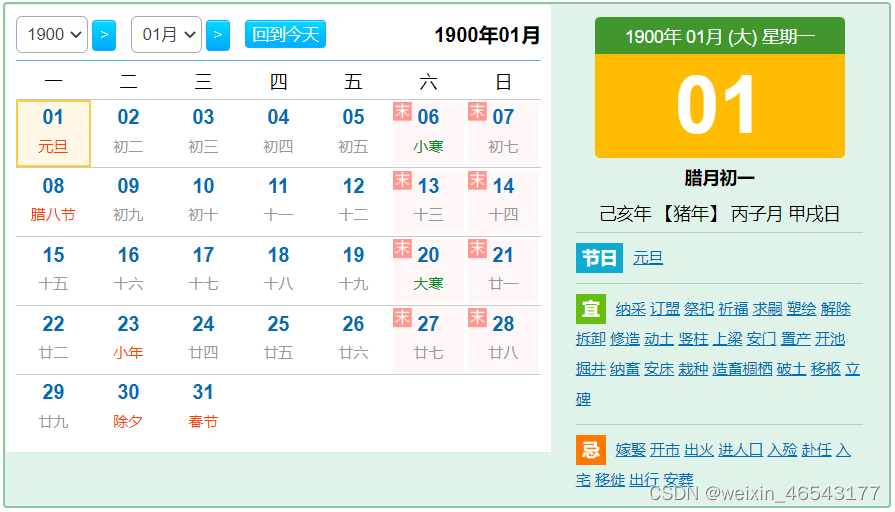This screenshot has width=895, height=512.
Task: Open the 开池 link
Action: click(x=830, y=339)
